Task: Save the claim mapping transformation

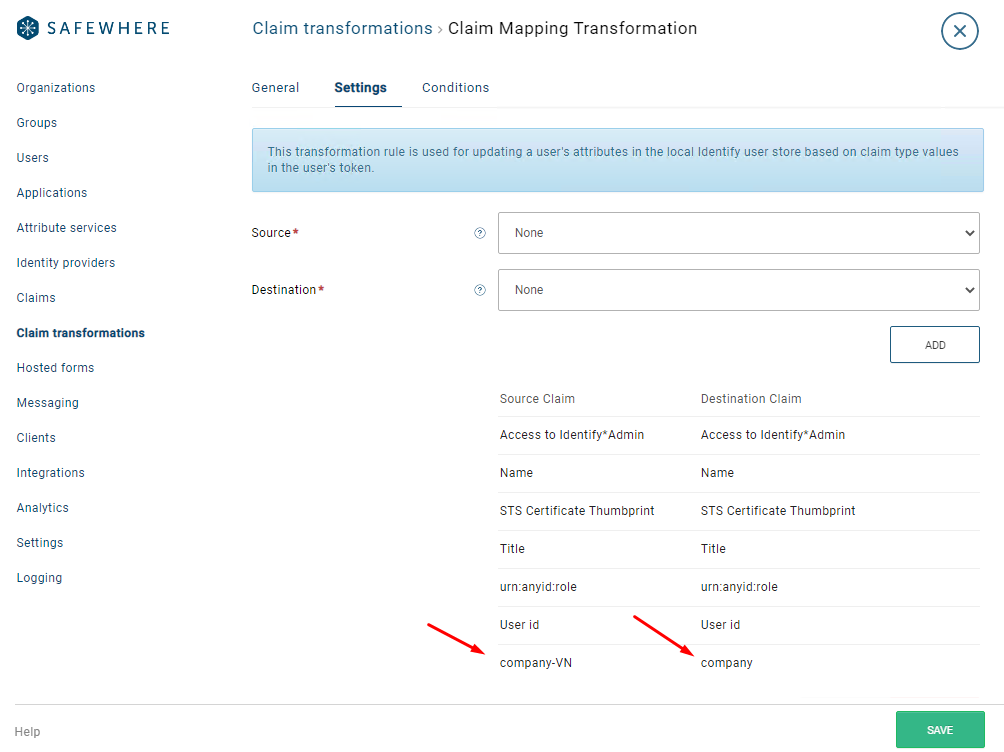Action: coord(939,730)
